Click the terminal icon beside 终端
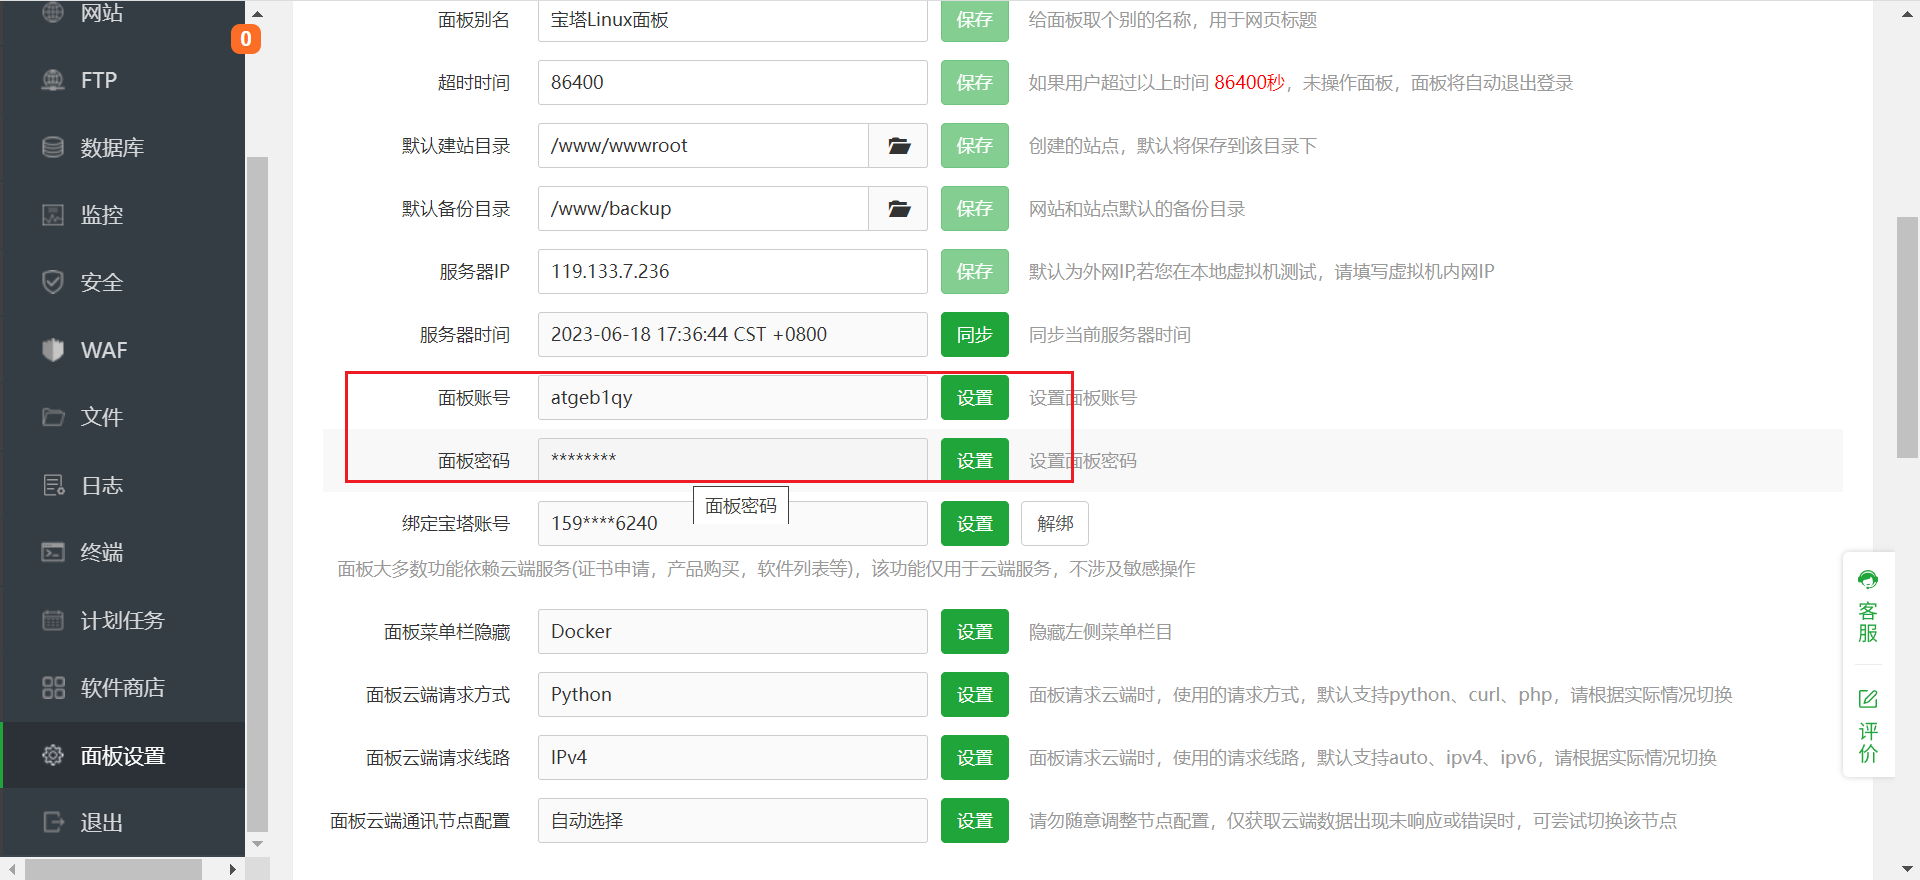The width and height of the screenshot is (1920, 880). coord(53,552)
